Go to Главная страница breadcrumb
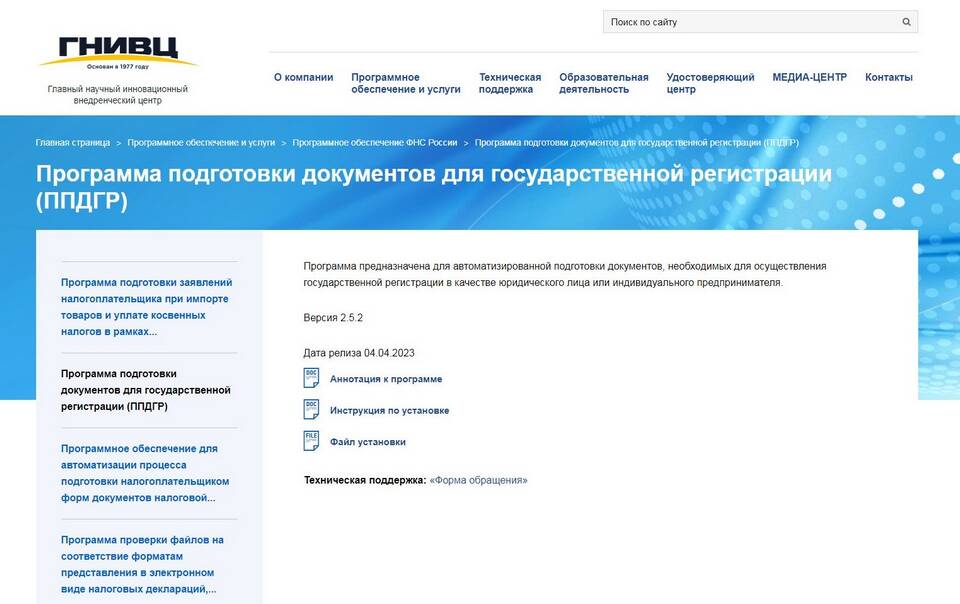 73,143
